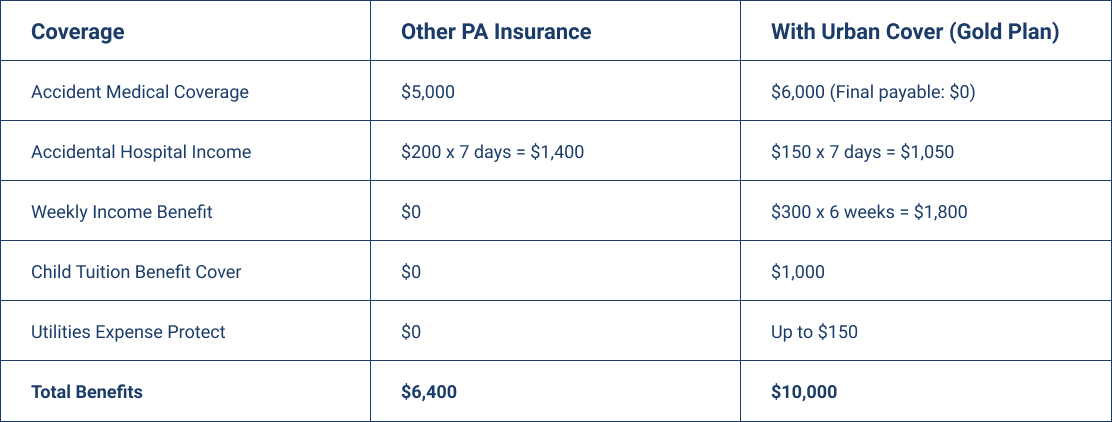Click the $5,000 medical coverage cell
This screenshot has width=1112, height=422.
click(x=428, y=92)
